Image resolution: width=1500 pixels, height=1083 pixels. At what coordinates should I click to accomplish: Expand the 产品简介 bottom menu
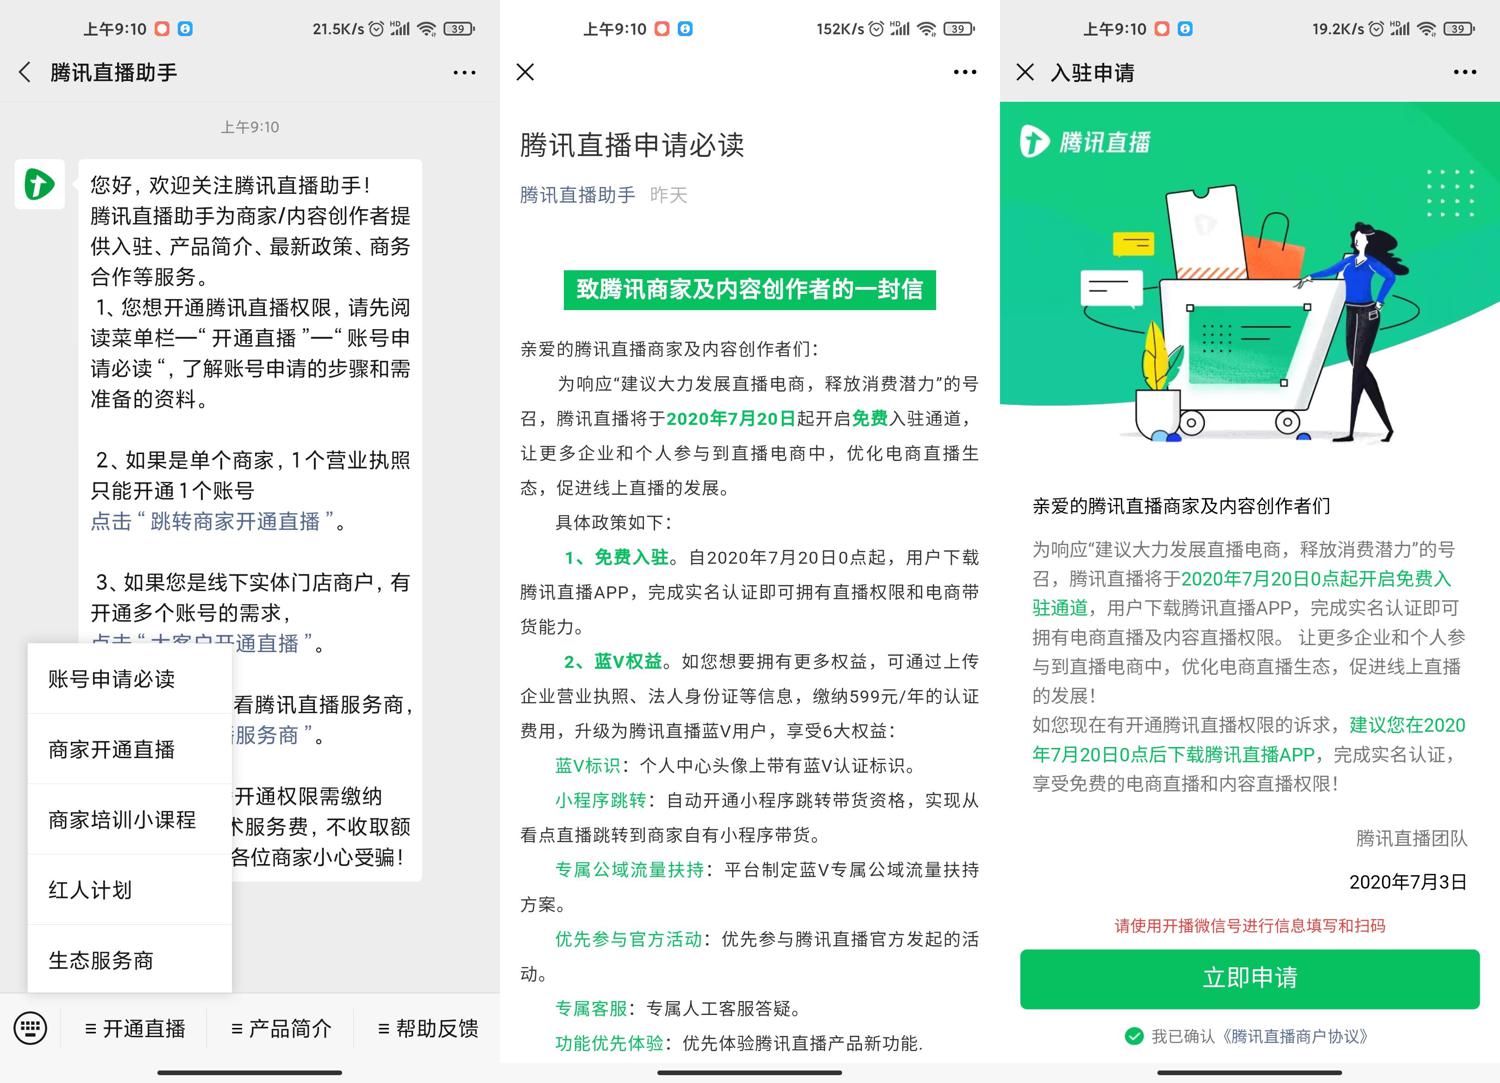point(281,1028)
